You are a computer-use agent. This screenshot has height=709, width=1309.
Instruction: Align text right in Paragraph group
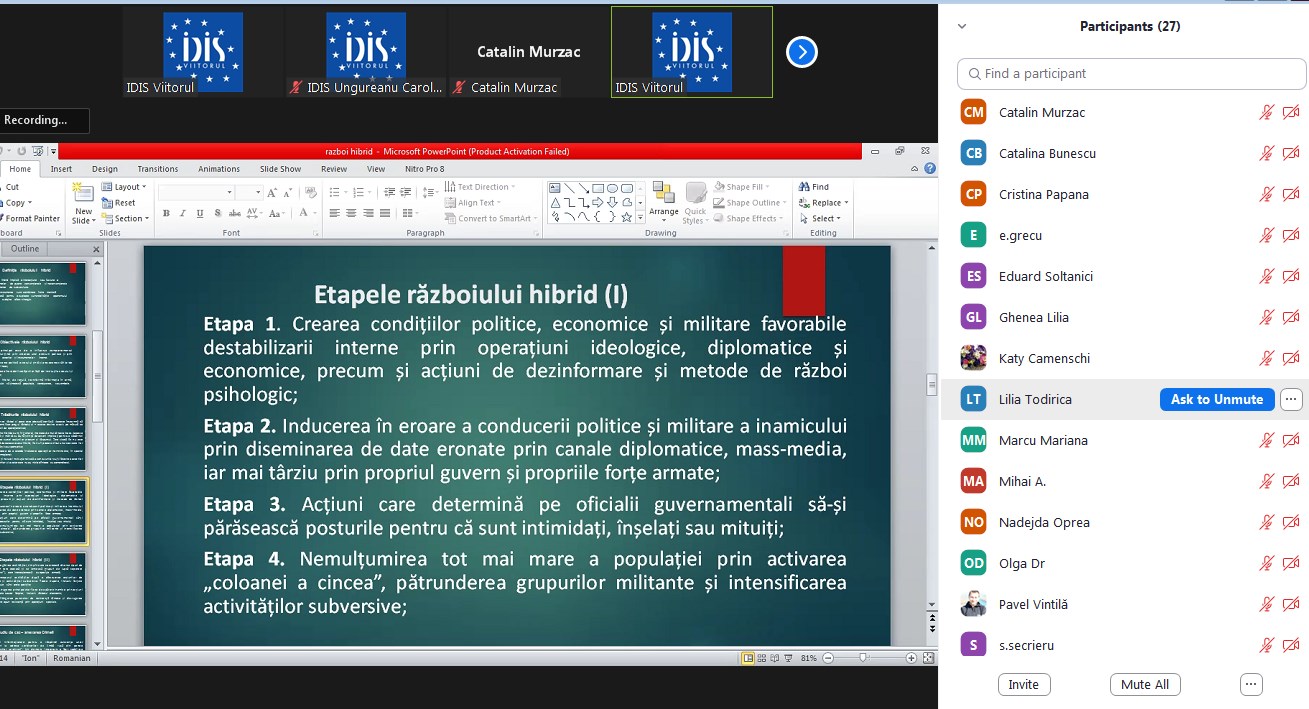(368, 213)
